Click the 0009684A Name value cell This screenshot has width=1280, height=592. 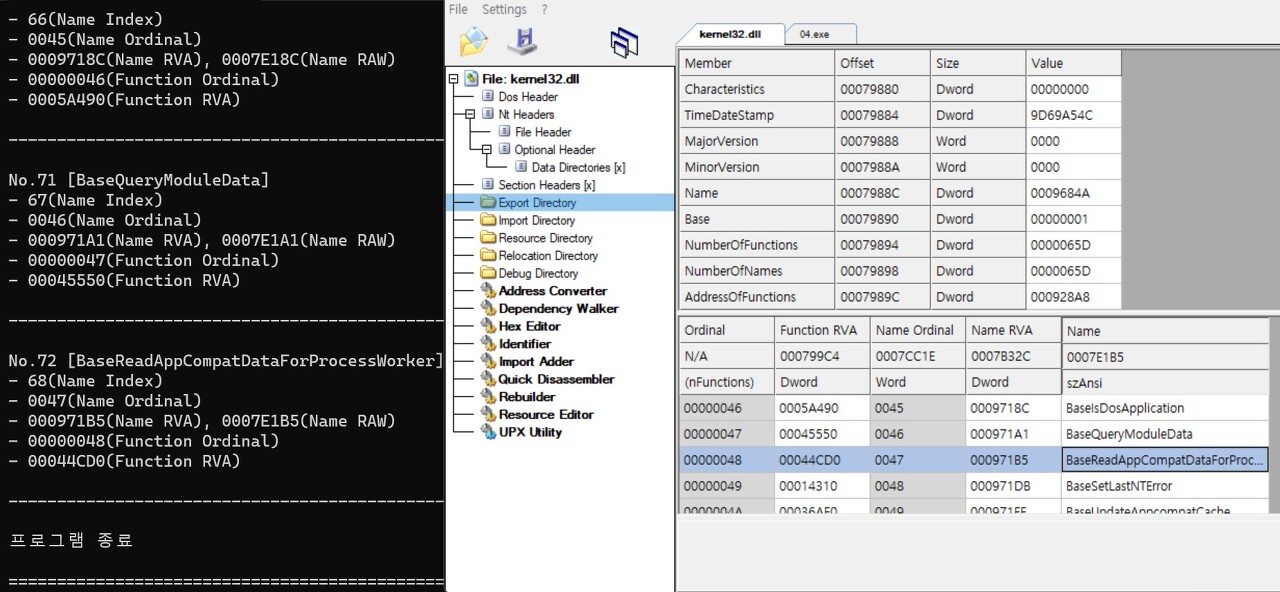1074,193
